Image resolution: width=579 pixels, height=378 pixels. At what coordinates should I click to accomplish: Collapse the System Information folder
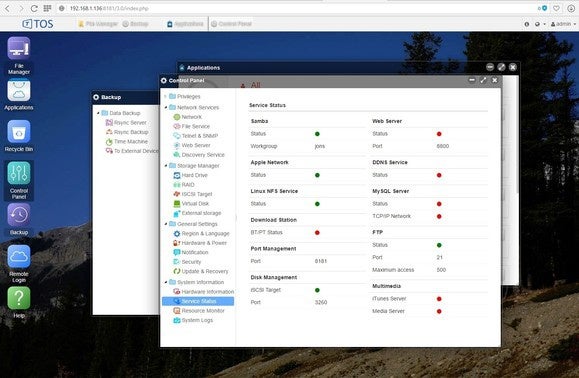[165, 282]
